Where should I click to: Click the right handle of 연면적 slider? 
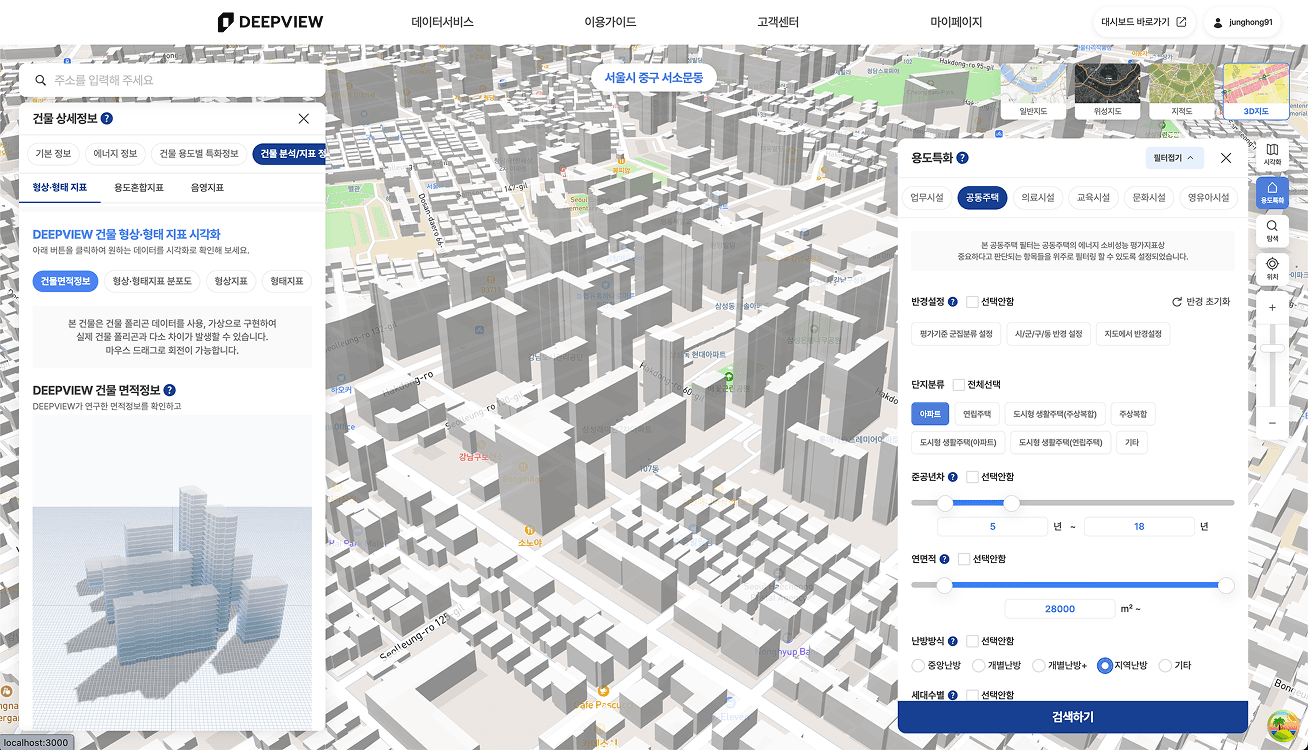[1226, 585]
